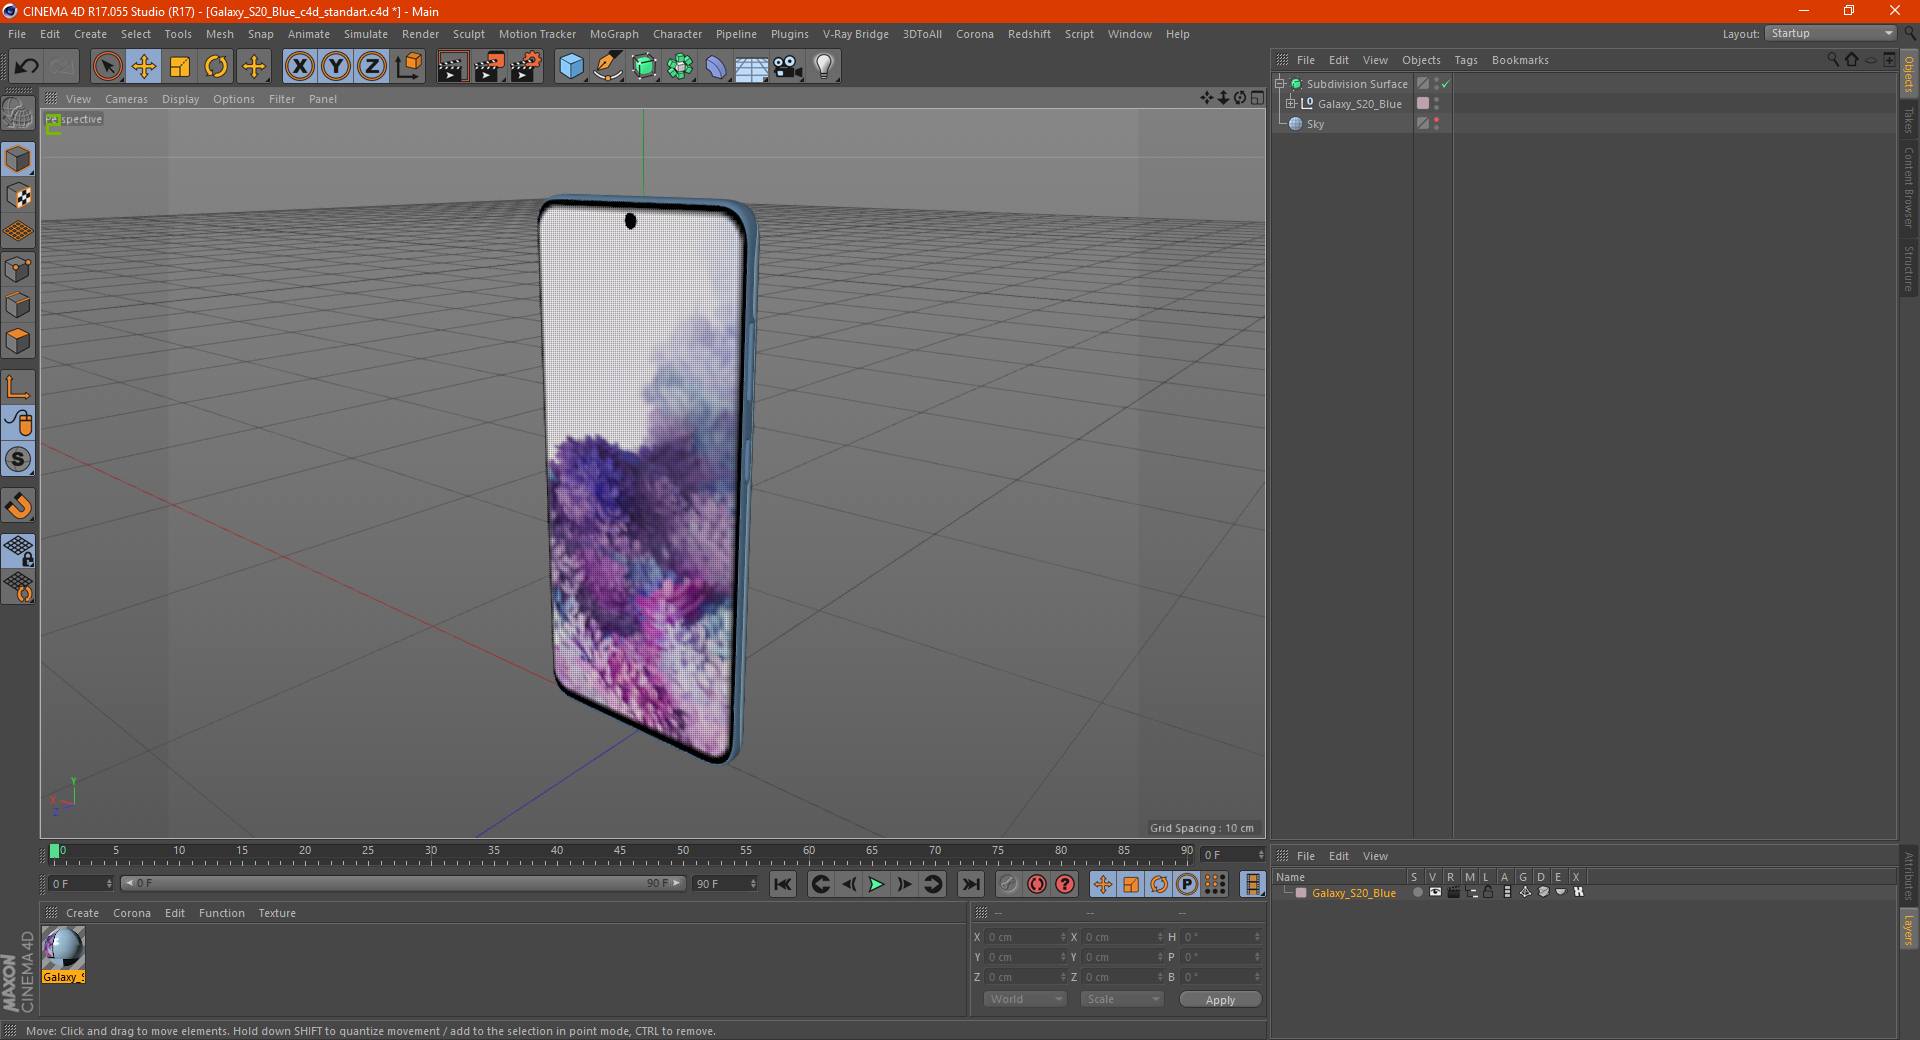Click Render to Picture Viewer icon
1920x1040 pixels.
coord(489,67)
